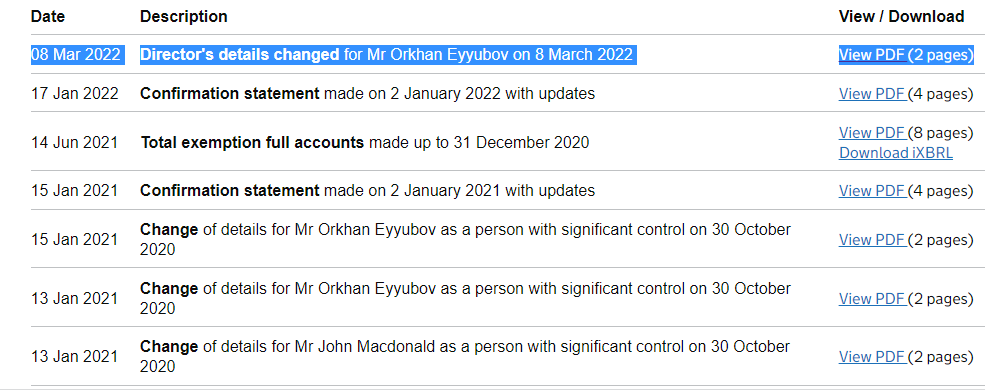Click Confirmation statement made on 2 January 2022
Viewport: 985px width, 390px height.
(367, 94)
